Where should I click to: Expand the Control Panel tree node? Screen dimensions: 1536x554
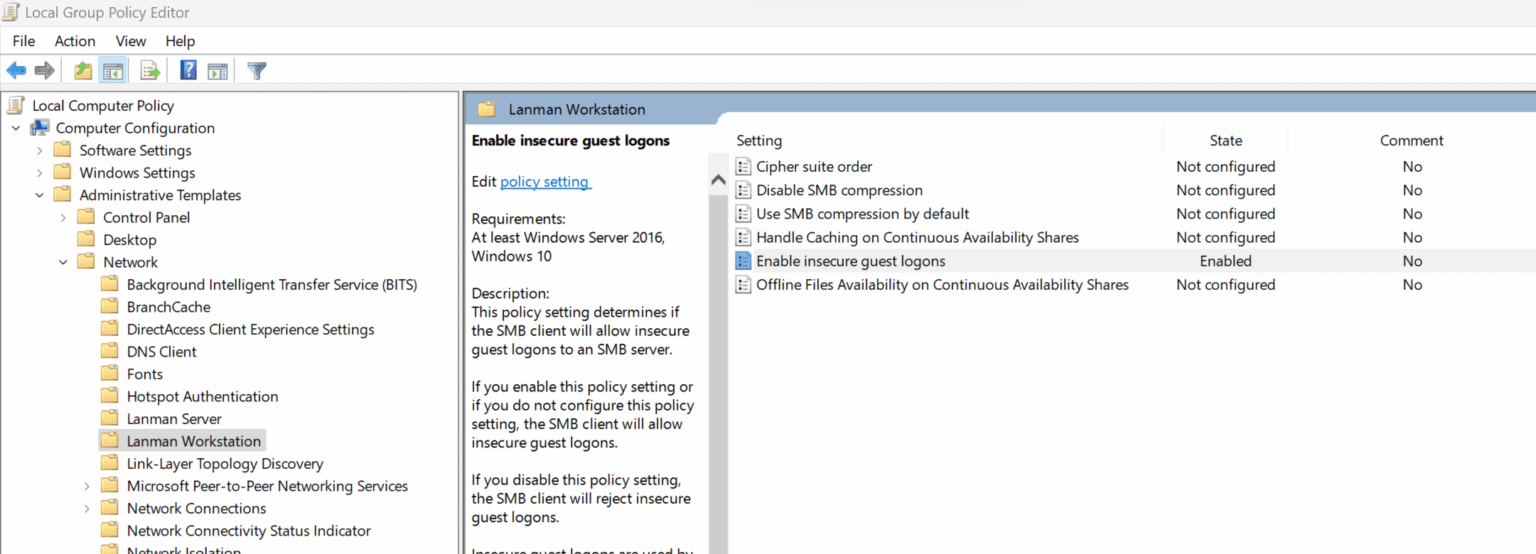(63, 217)
